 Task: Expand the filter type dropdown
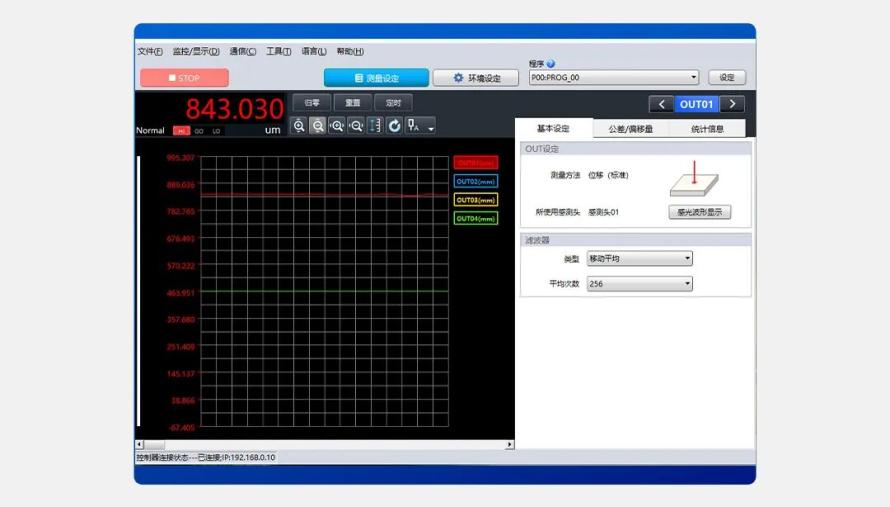[640, 258]
